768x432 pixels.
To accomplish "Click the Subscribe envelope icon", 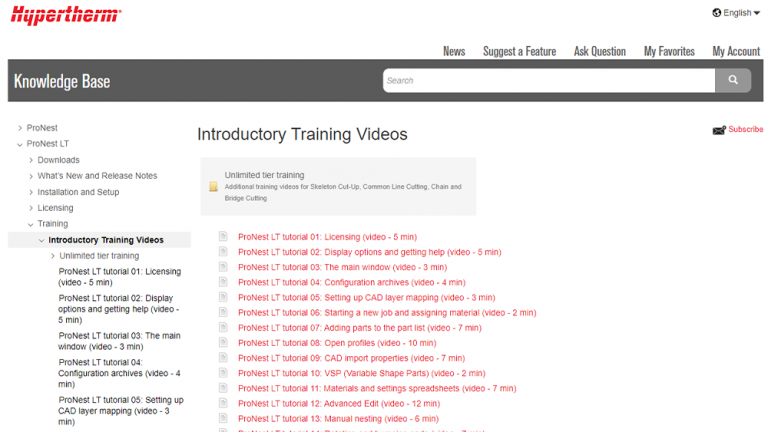I will pyautogui.click(x=719, y=130).
